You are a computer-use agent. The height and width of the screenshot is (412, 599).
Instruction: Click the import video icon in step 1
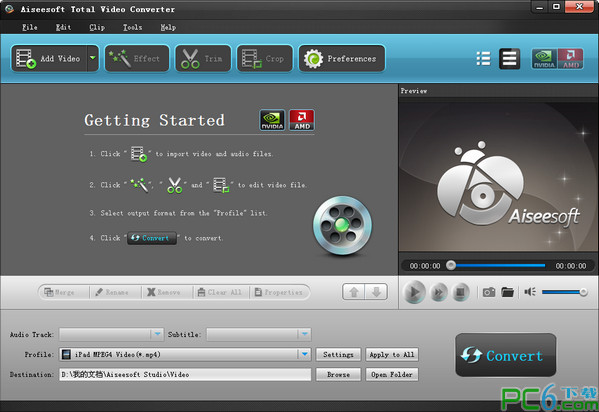coord(139,154)
